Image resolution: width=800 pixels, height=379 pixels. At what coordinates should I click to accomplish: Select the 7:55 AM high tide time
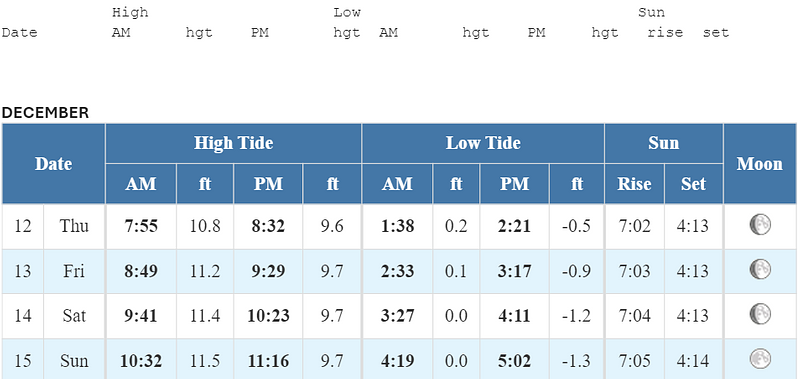click(141, 226)
